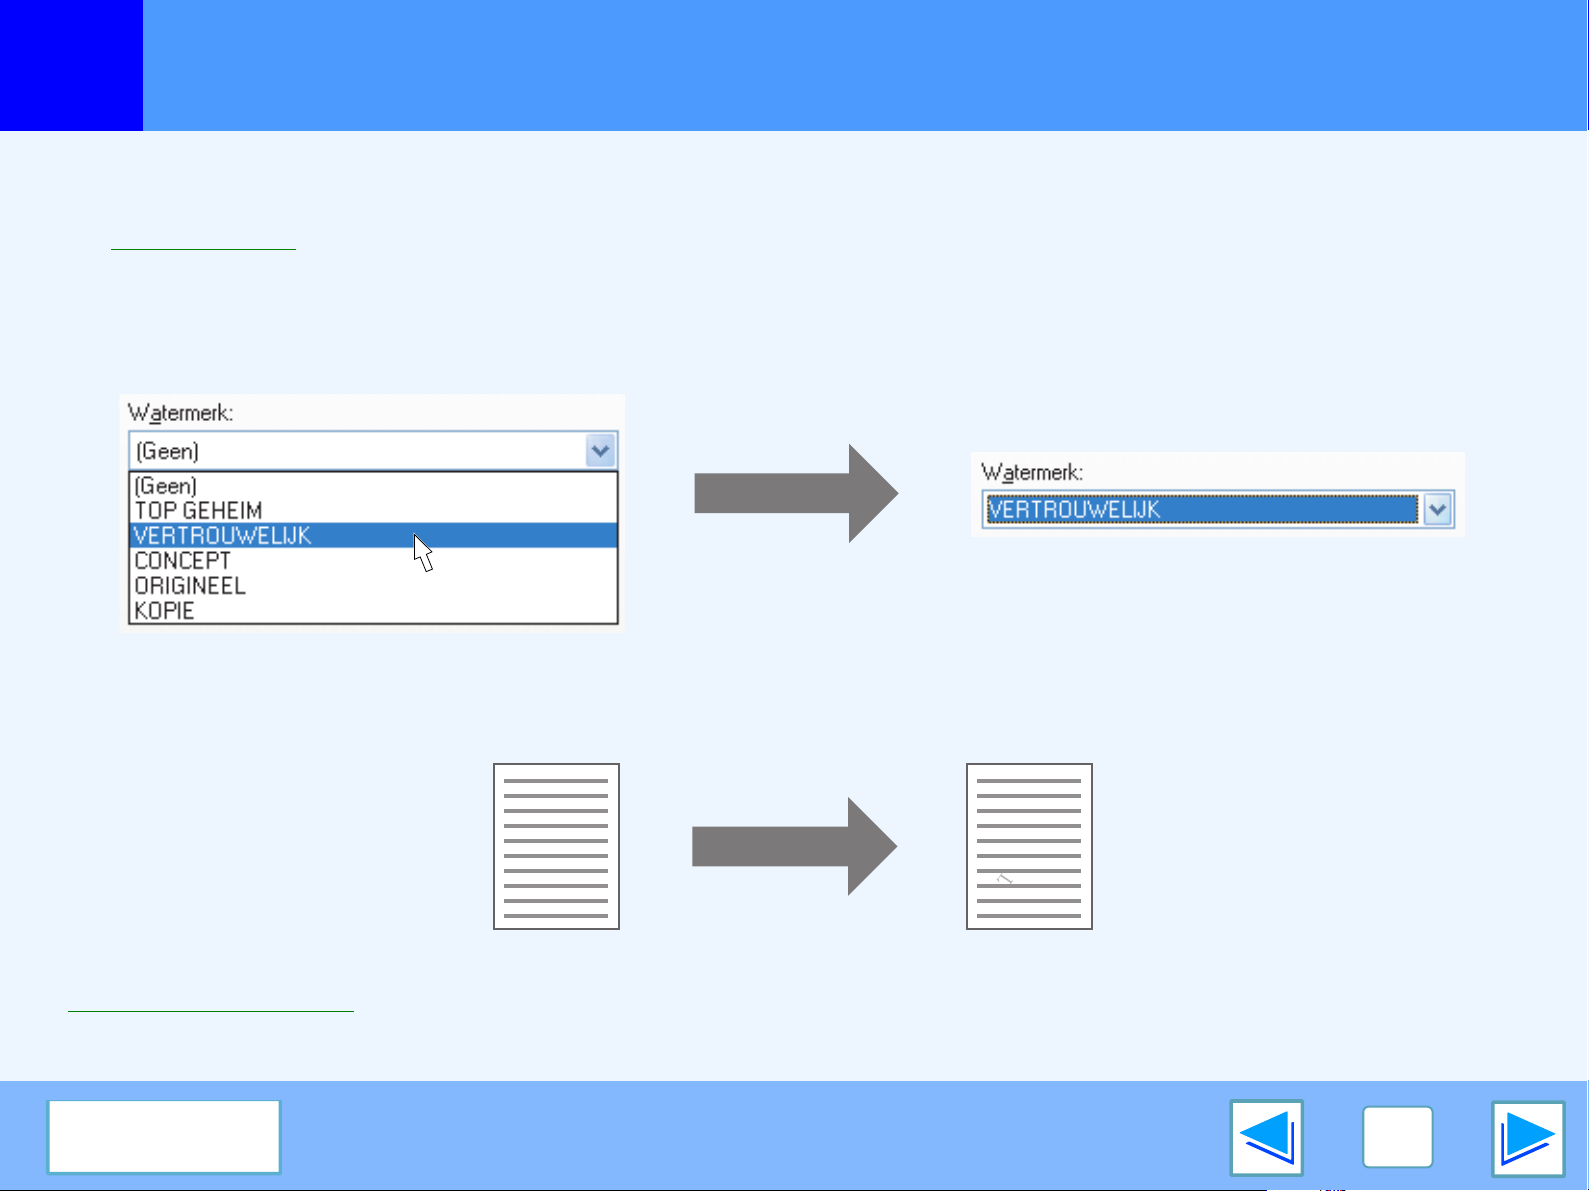This screenshot has height=1191, width=1589.
Task: Click the upper gray right-pointing arrow
Action: coord(796,493)
